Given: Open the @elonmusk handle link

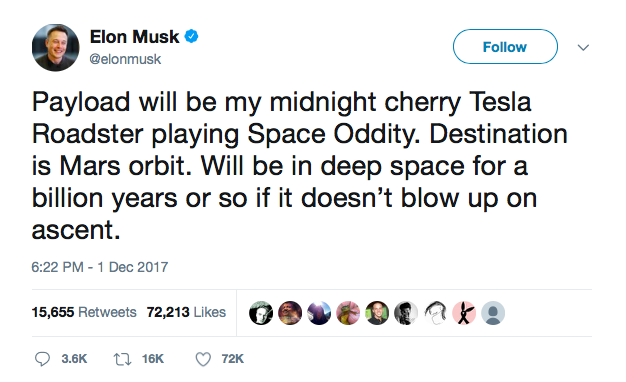Looking at the screenshot, I should pos(125,59).
